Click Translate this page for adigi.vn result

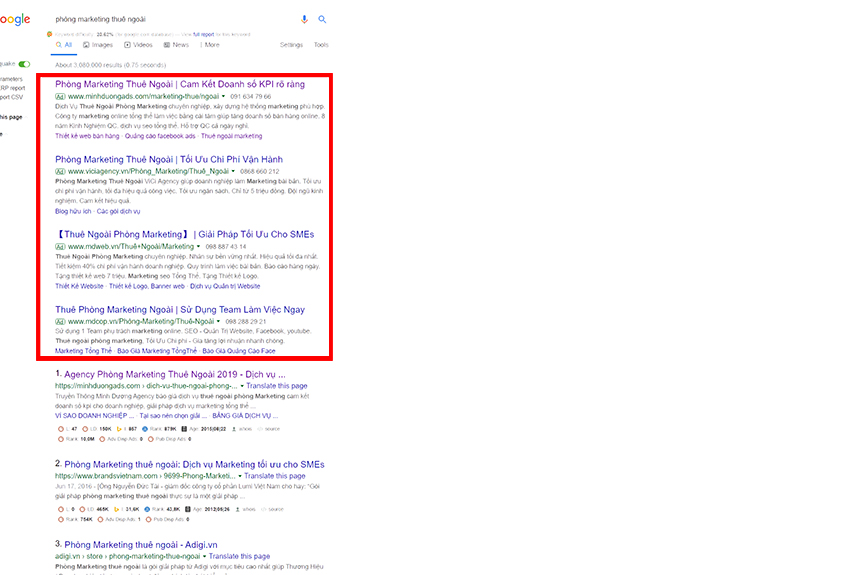(x=240, y=556)
